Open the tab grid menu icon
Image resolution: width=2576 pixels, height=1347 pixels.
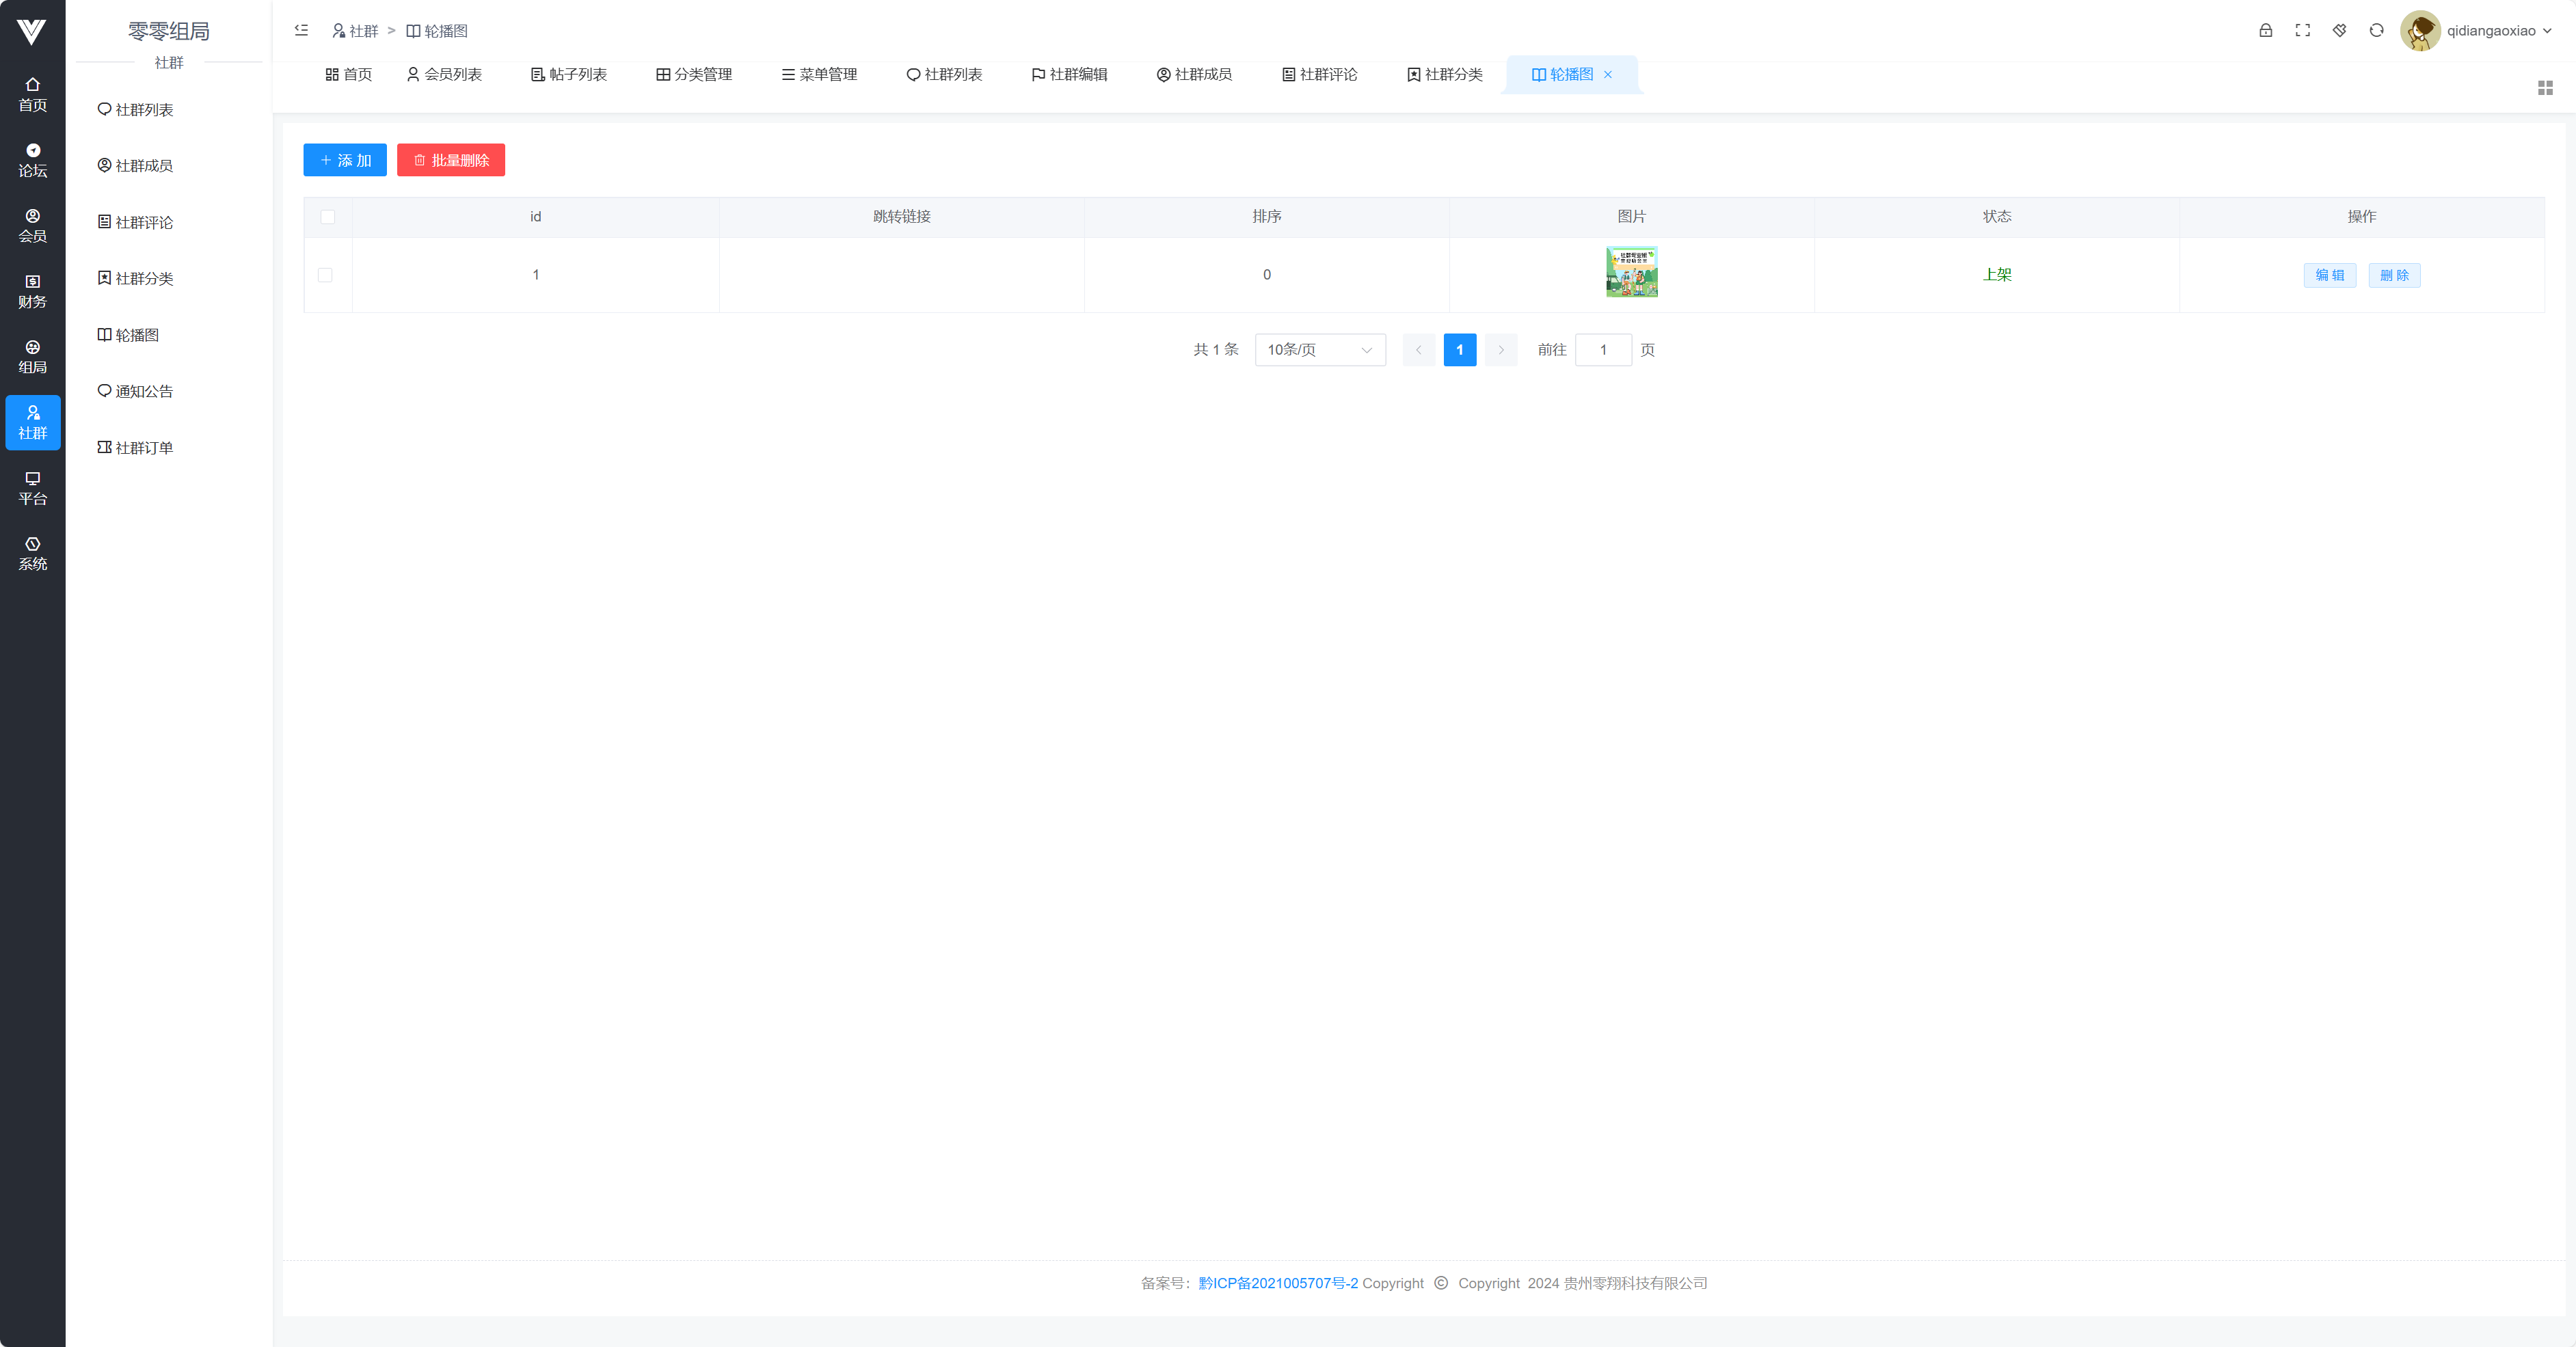[2545, 88]
